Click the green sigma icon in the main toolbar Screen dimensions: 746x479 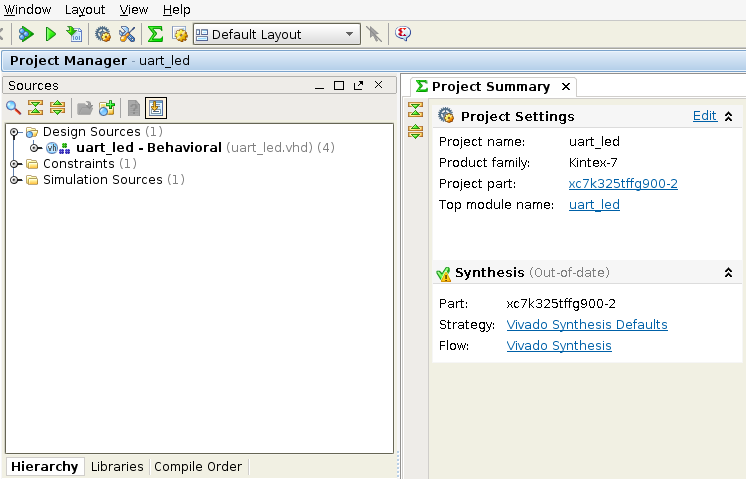pyautogui.click(x=155, y=34)
